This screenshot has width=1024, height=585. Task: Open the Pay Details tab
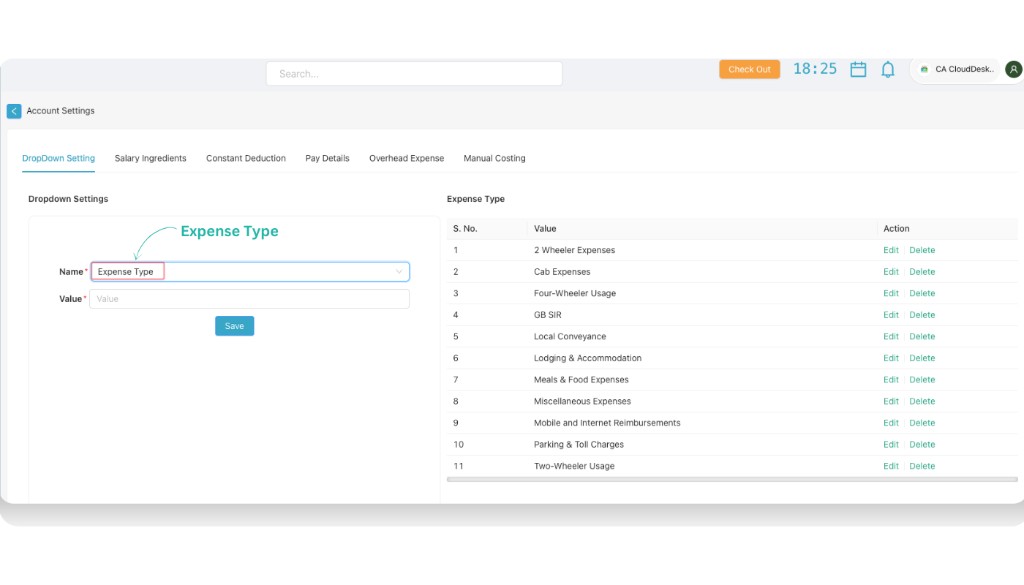coord(327,158)
